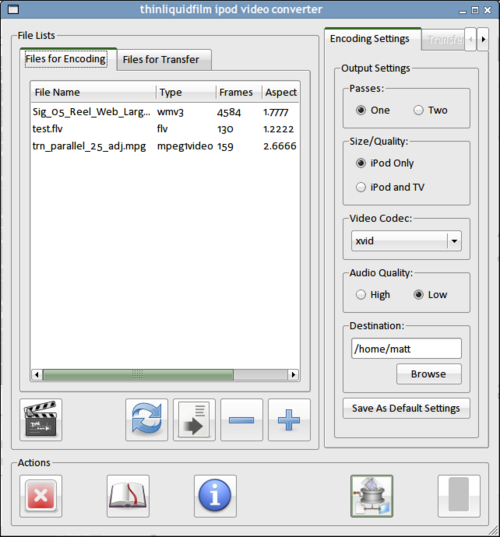Select the Sig_05_Reel_Web_Larg... file row

(x=165, y=112)
